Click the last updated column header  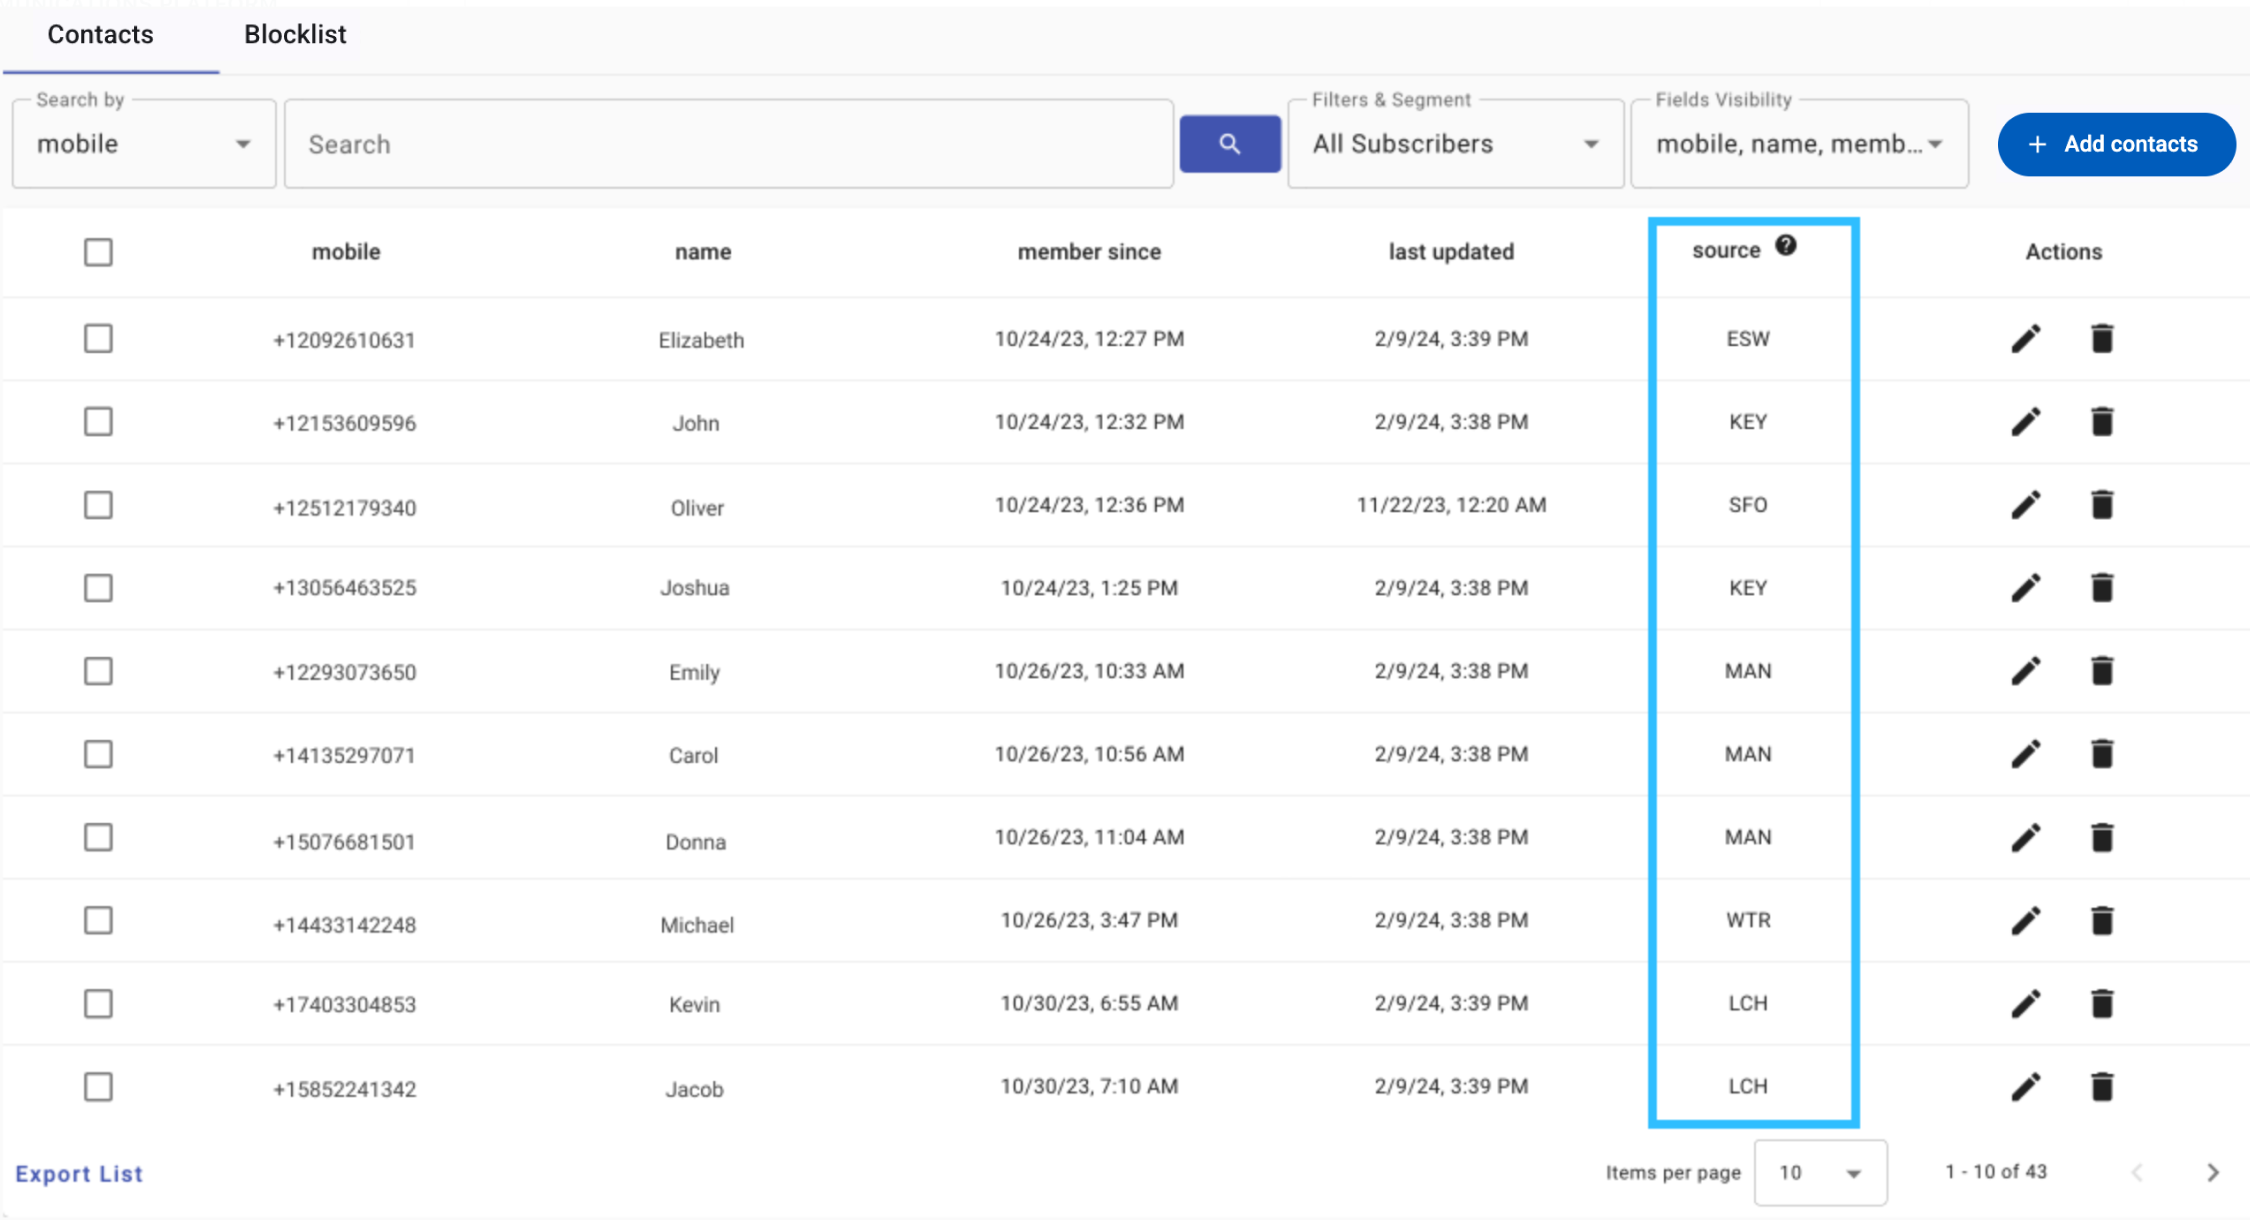pos(1451,252)
